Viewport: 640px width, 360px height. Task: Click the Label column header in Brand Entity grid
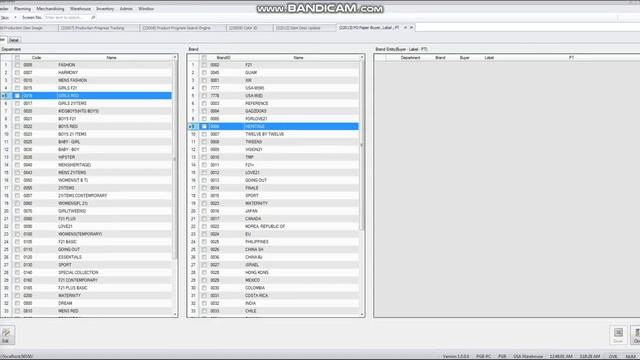coord(489,58)
